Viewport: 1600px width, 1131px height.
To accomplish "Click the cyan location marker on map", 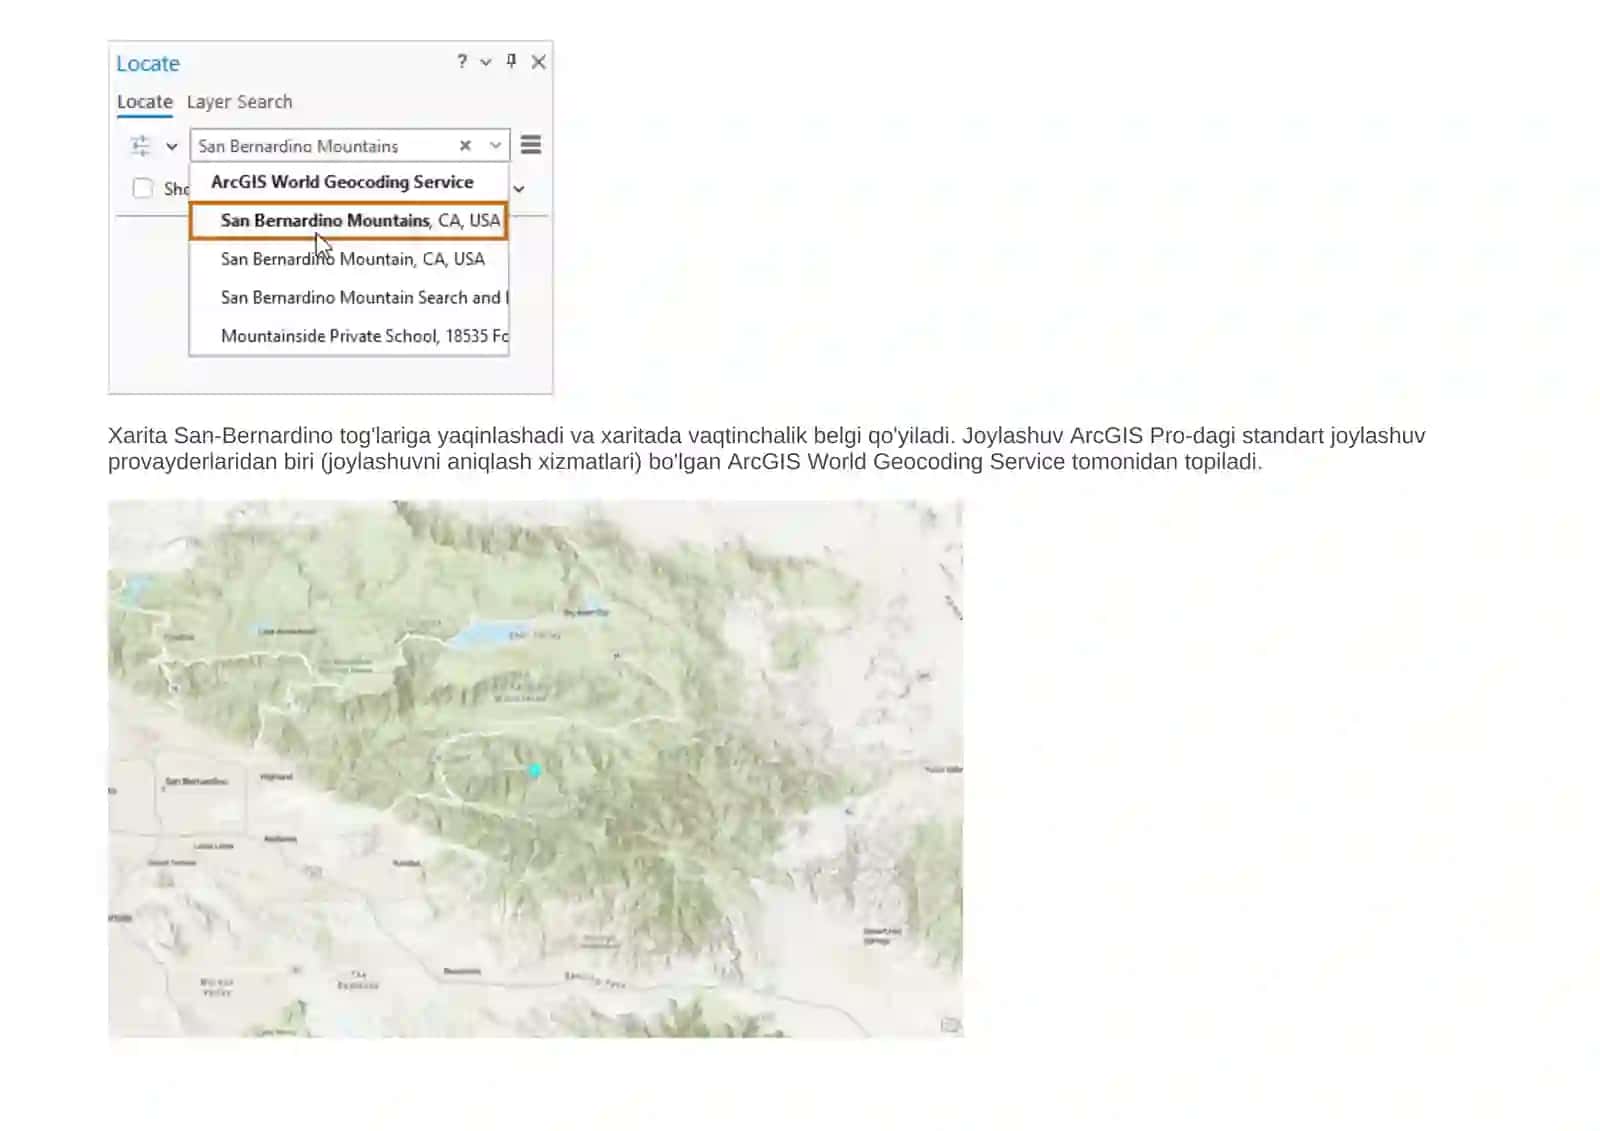I will pos(535,770).
